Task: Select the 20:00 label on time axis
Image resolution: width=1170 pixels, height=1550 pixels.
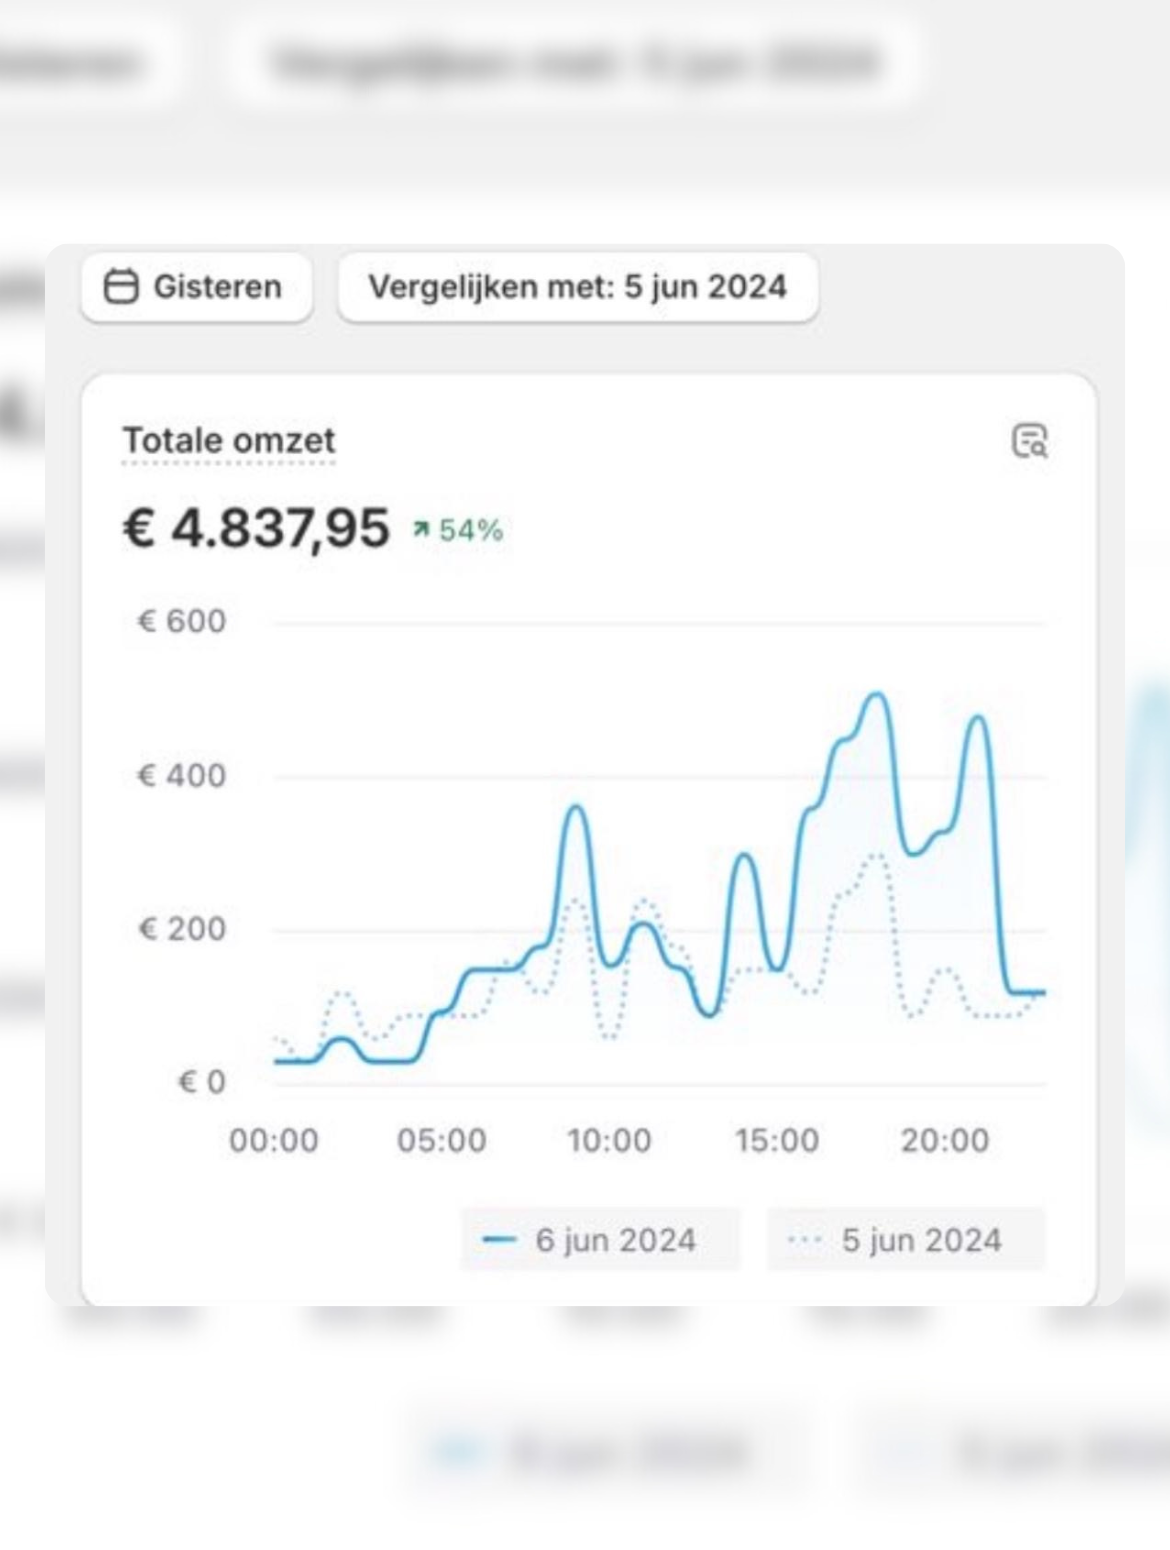Action: pos(945,1140)
